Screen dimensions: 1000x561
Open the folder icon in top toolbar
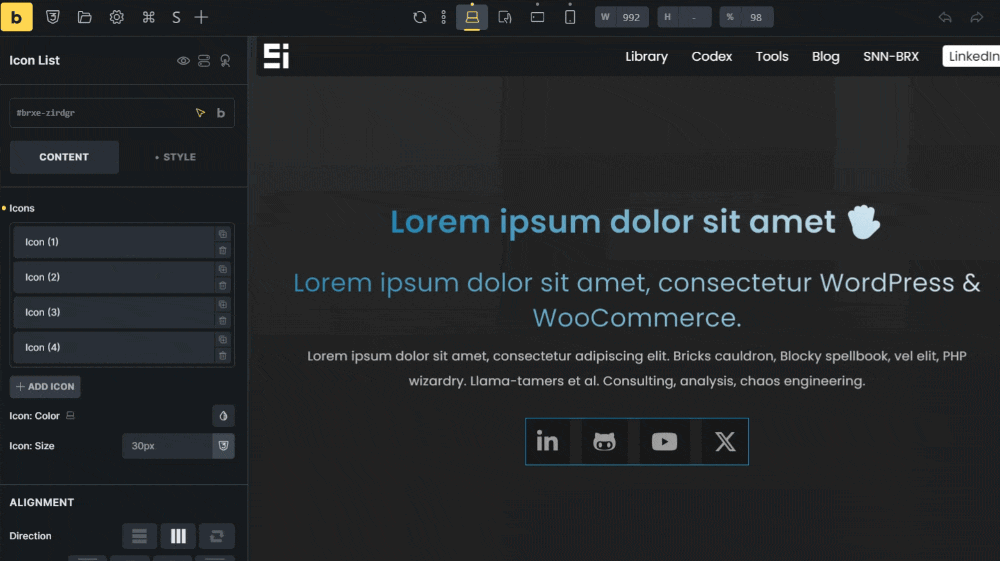pyautogui.click(x=84, y=17)
